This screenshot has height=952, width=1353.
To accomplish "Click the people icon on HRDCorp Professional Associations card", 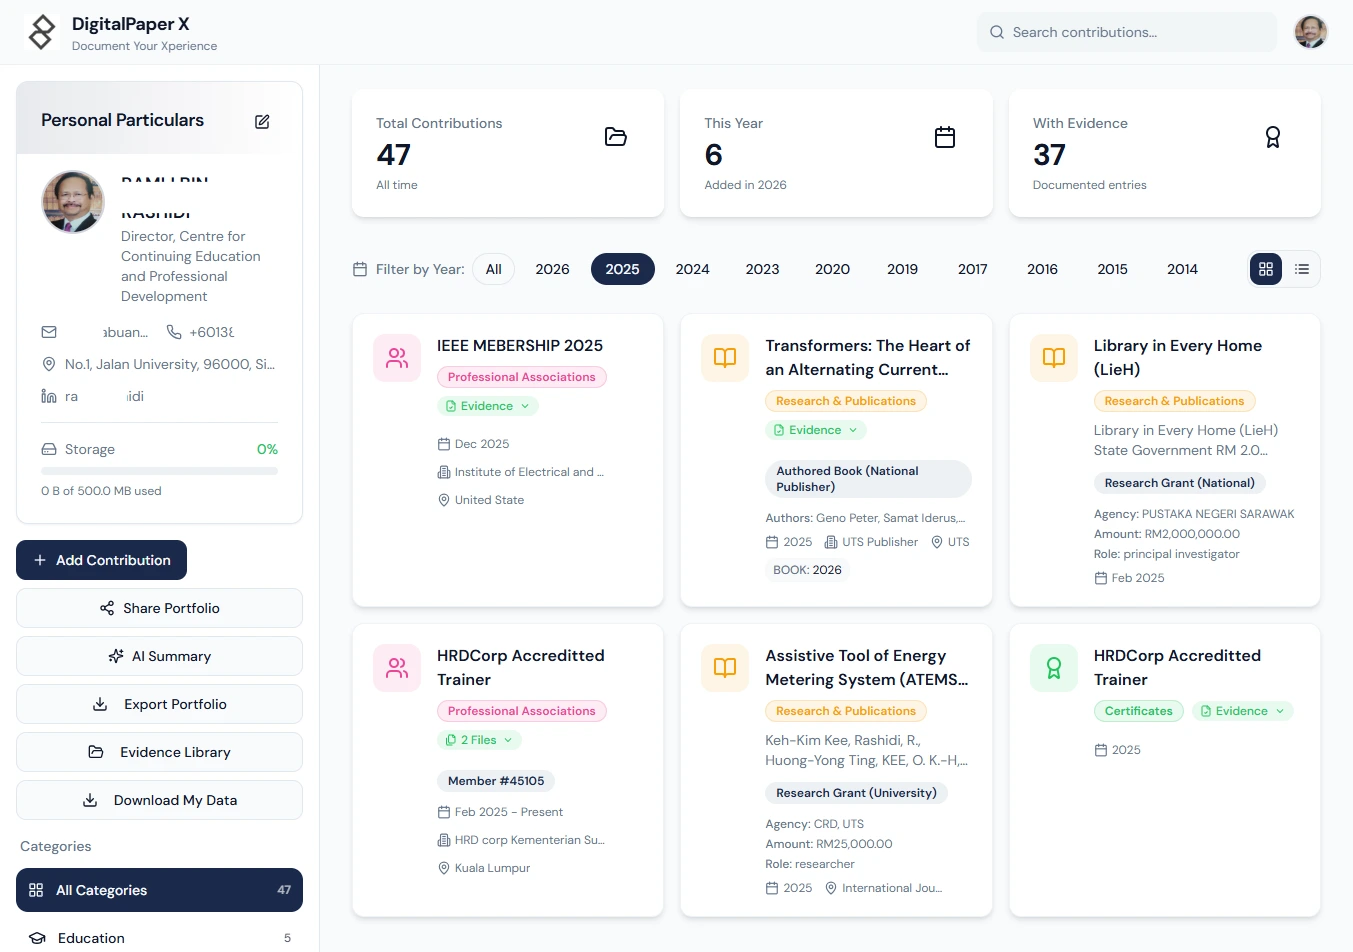I will point(397,668).
